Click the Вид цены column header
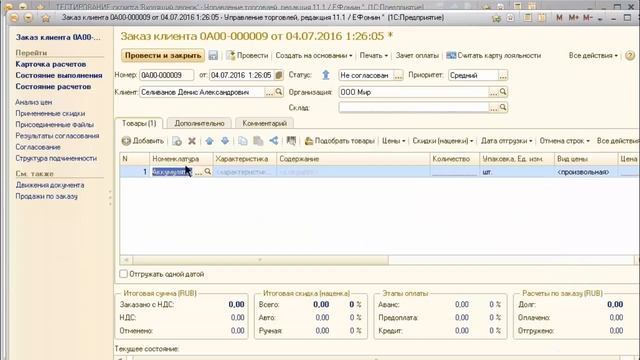This screenshot has height=360, width=640. (x=586, y=159)
